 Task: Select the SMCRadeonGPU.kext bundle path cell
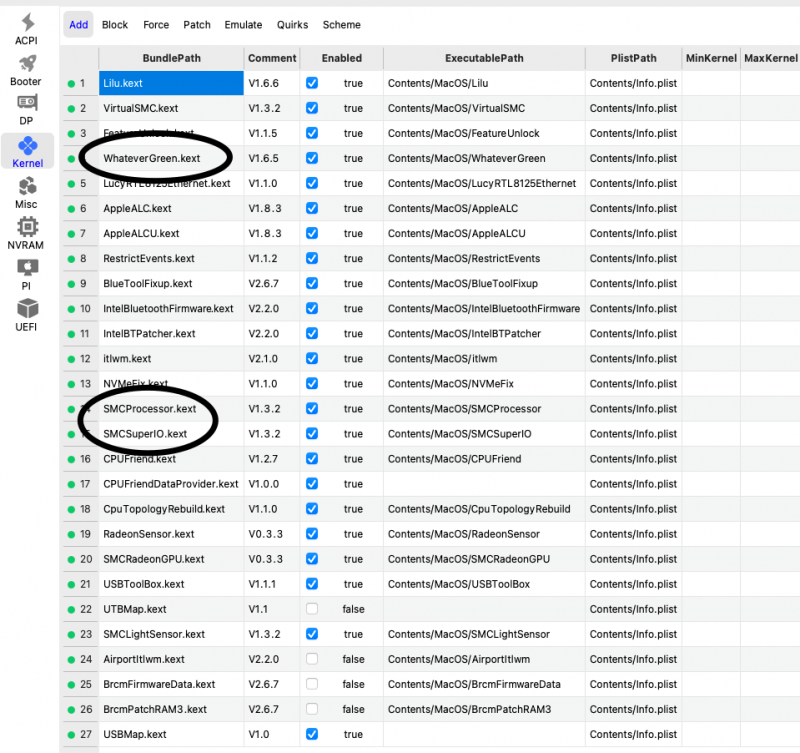coord(171,559)
